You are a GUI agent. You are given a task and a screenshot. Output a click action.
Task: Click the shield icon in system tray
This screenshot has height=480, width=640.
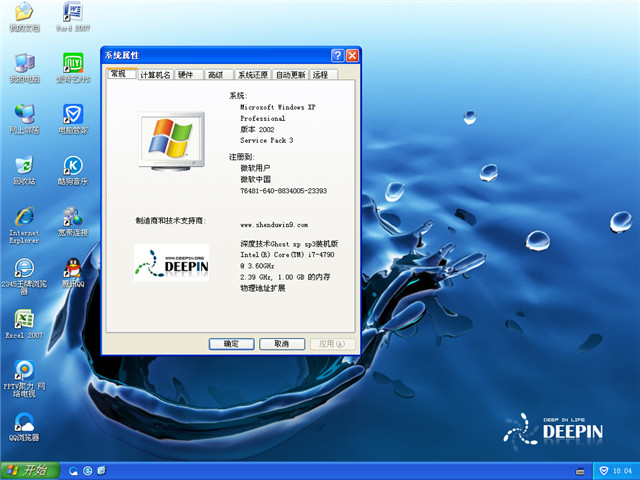click(x=604, y=471)
